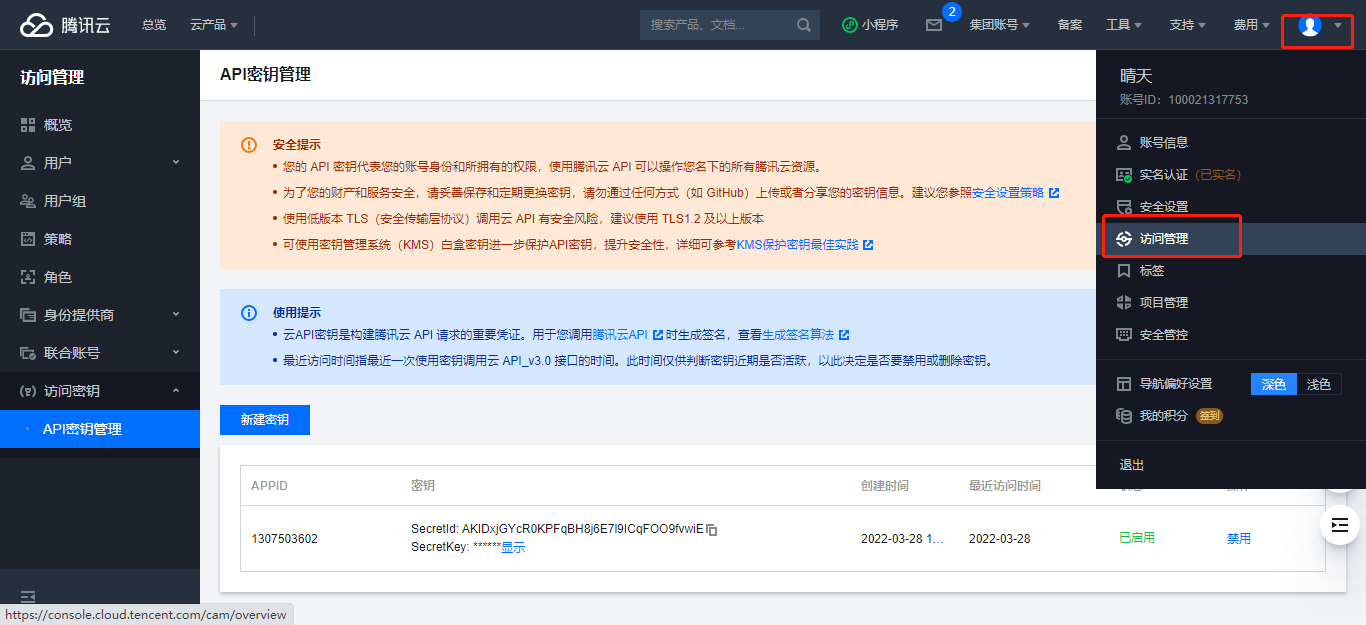
Task: Show the SecretKey via 显示 link
Action: pyautogui.click(x=513, y=547)
